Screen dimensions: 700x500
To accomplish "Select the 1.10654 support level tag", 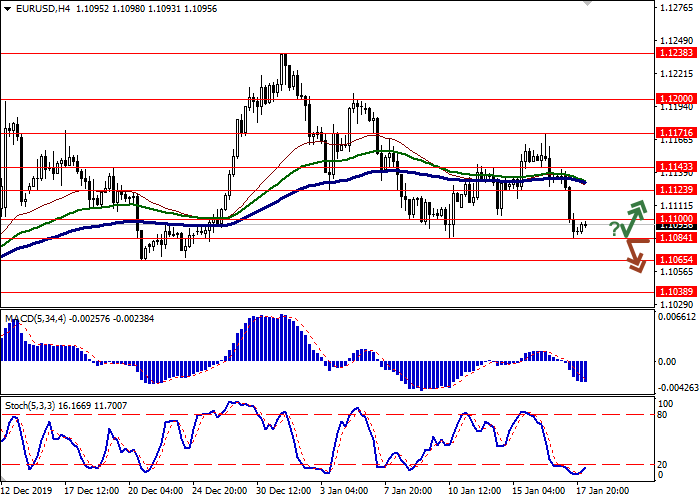I will coord(675,259).
